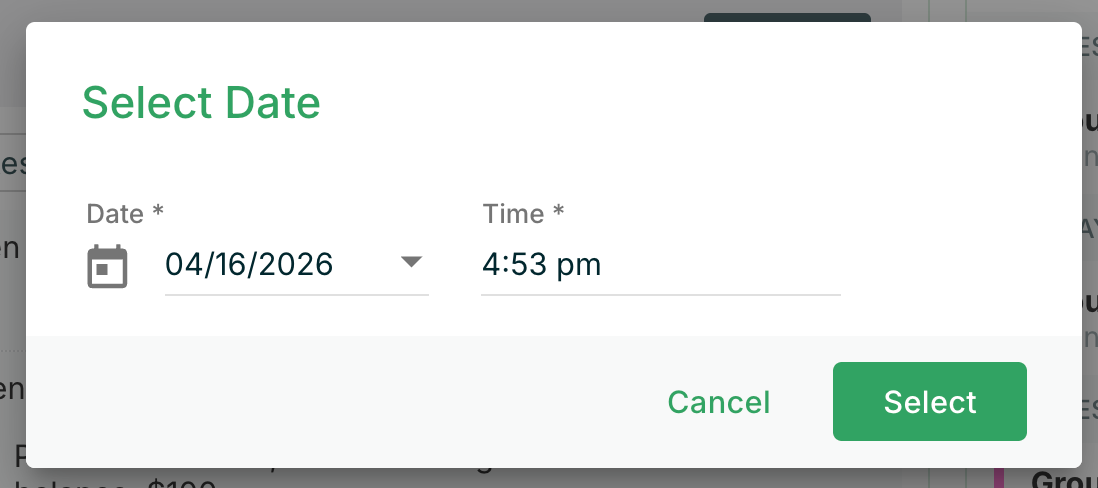Screen dimensions: 1098x488
Task: Click the calendar icon beside the date
Action: tap(107, 267)
